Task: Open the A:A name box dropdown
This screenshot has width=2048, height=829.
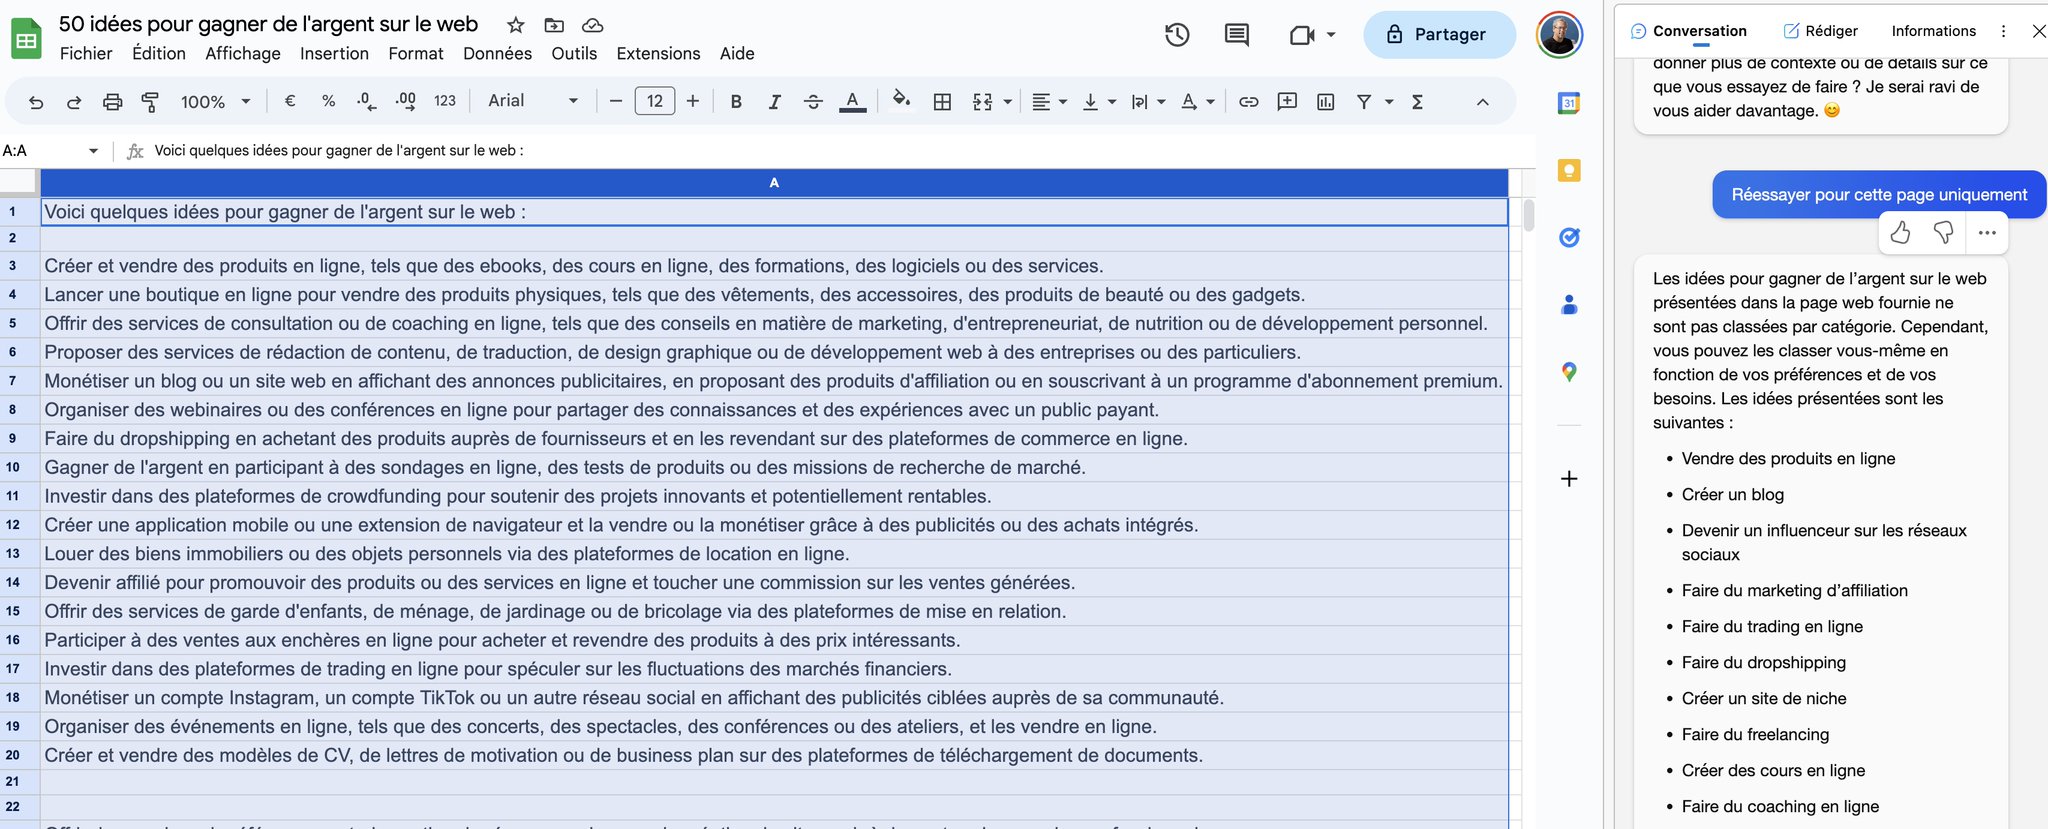Action: point(93,151)
